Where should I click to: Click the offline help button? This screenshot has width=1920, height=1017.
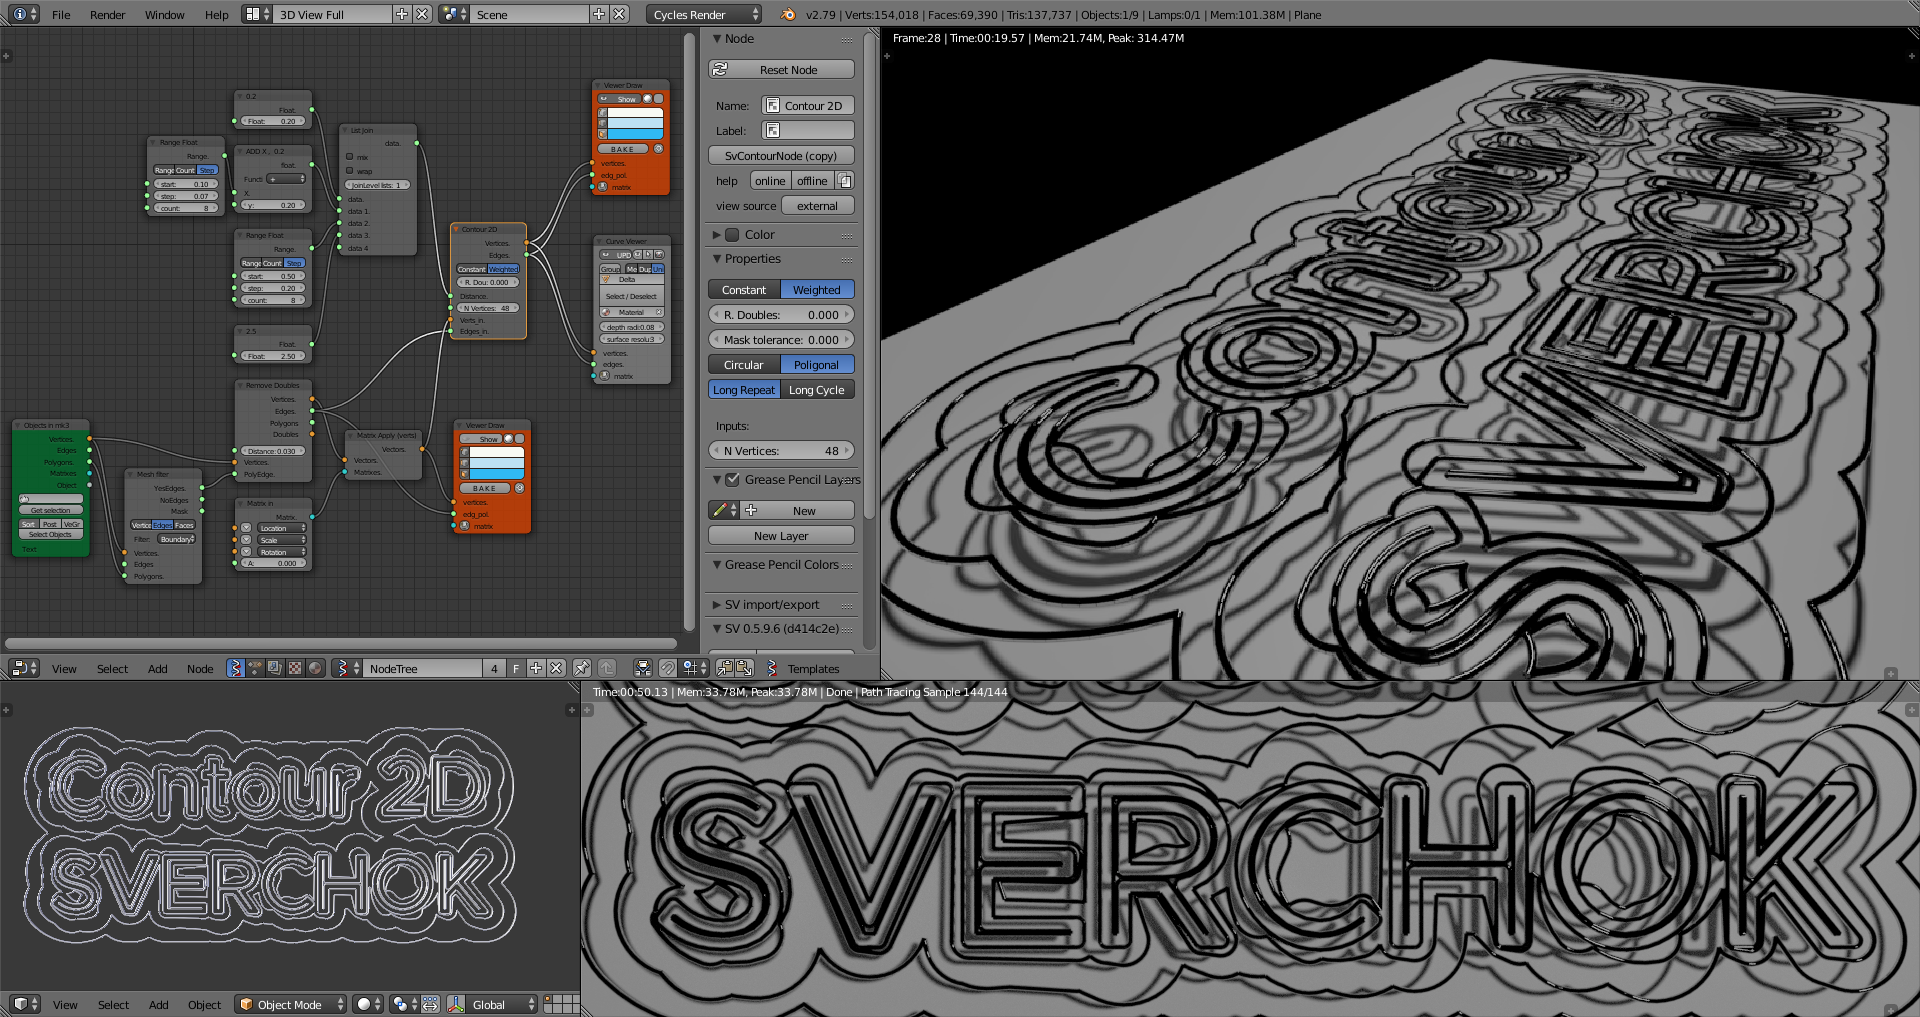click(x=812, y=180)
